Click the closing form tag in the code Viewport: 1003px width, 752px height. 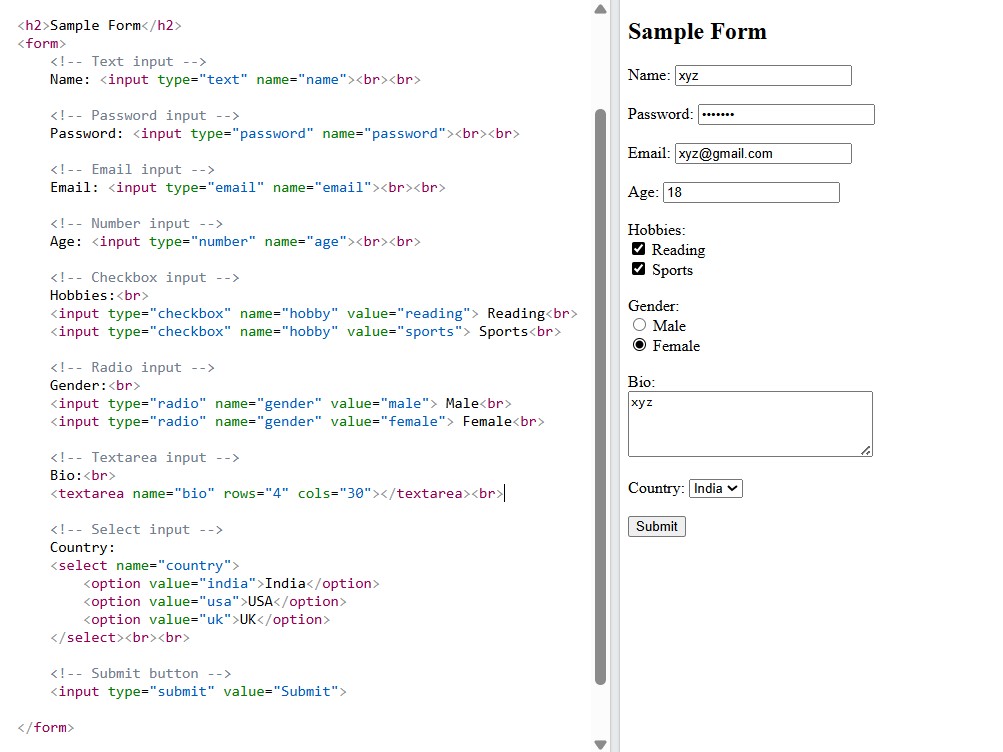(x=45, y=728)
